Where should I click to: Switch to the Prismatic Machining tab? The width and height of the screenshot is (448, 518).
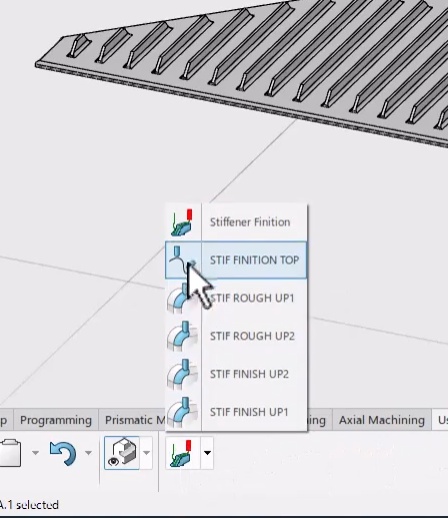[134, 420]
